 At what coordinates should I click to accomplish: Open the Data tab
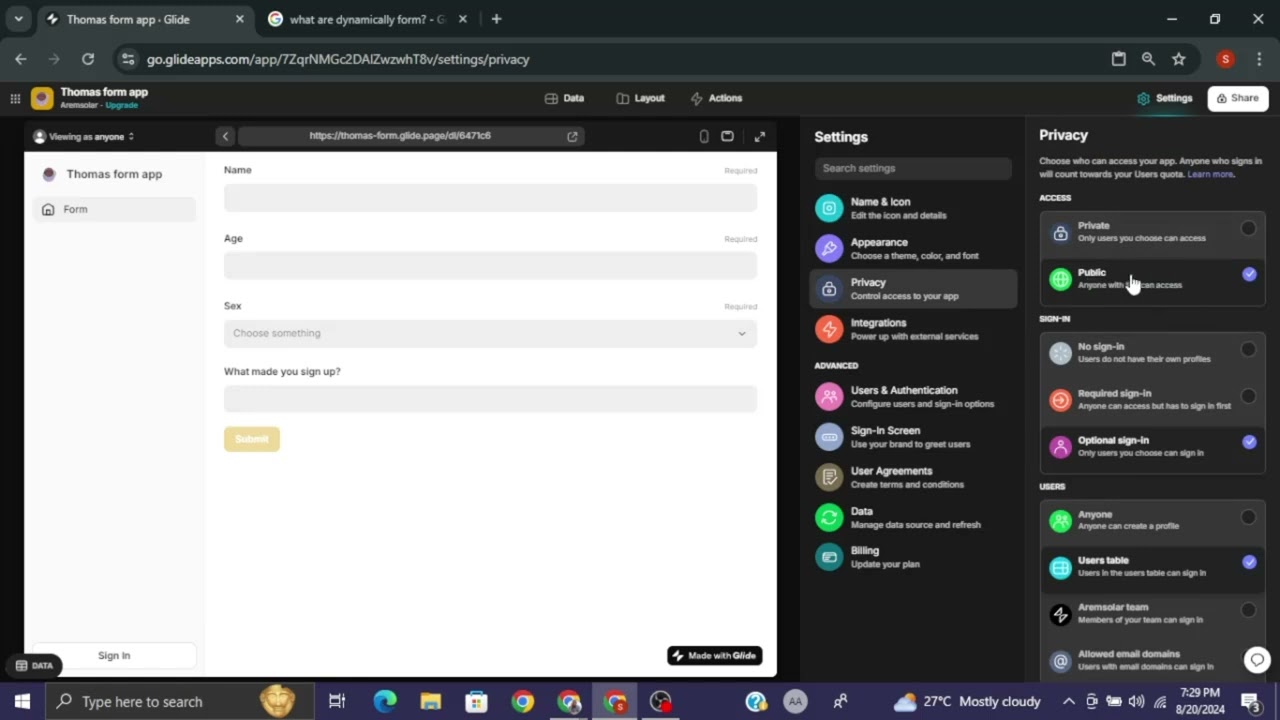click(564, 98)
